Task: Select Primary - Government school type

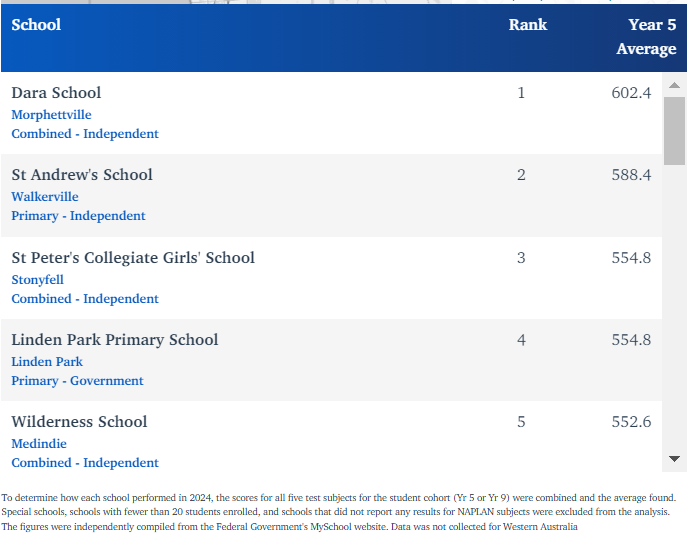Action: pos(77,381)
